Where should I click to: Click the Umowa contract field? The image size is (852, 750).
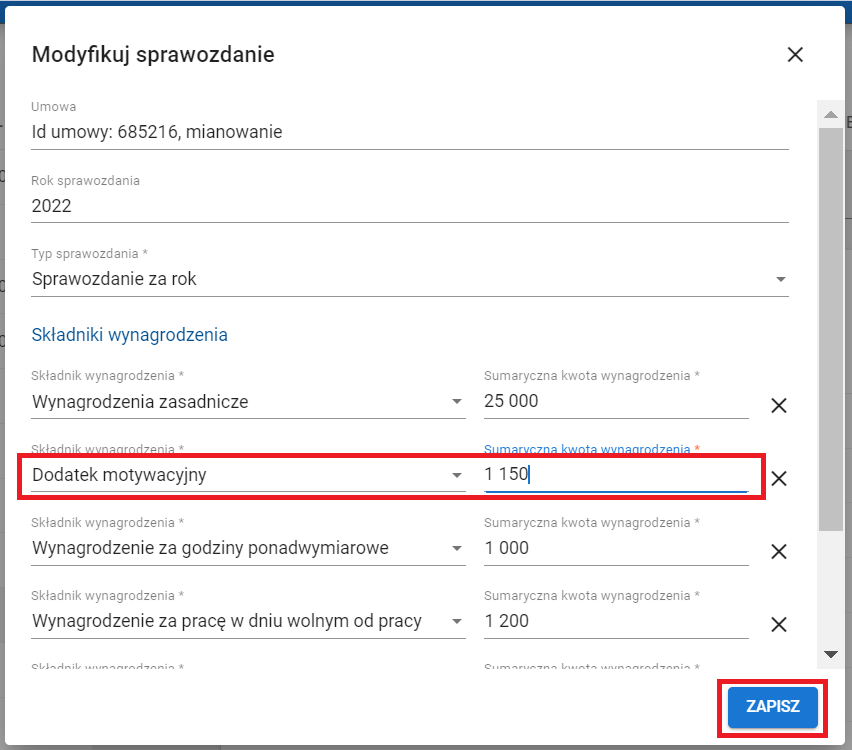click(x=410, y=131)
